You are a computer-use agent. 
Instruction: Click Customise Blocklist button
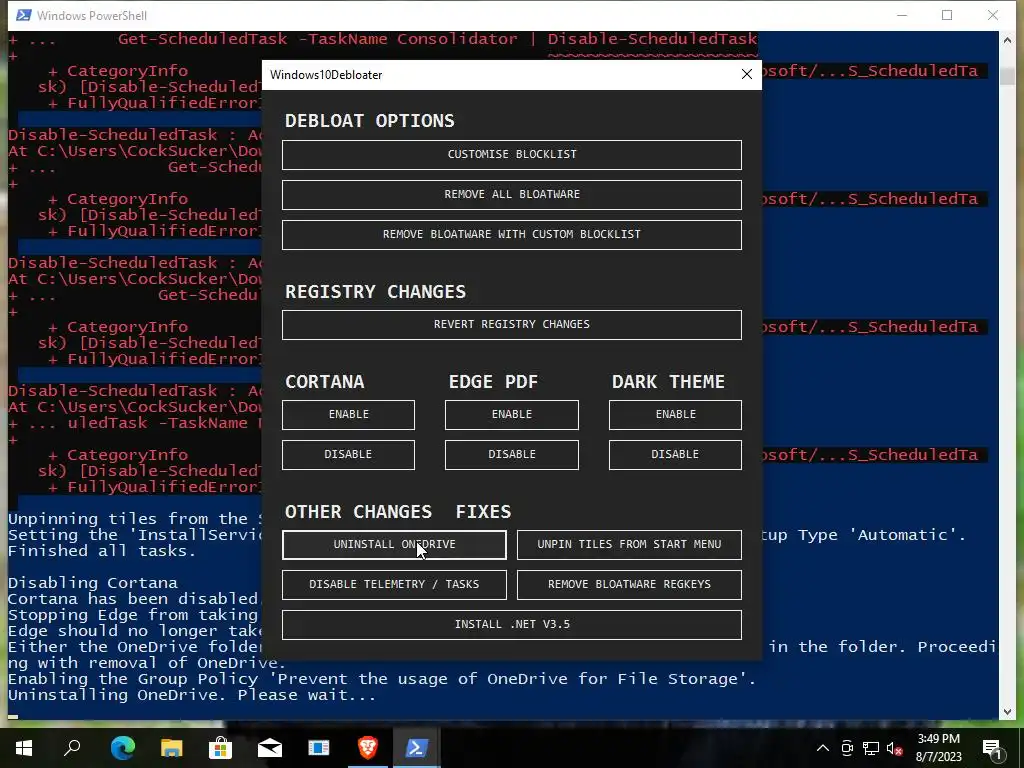click(511, 155)
